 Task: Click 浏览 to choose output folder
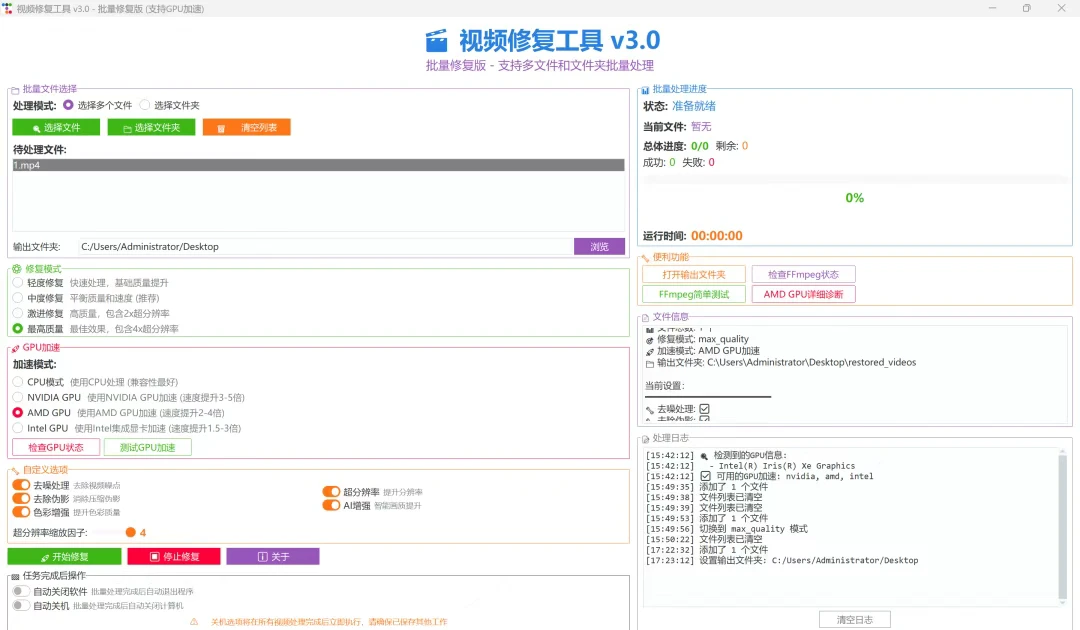[599, 246]
